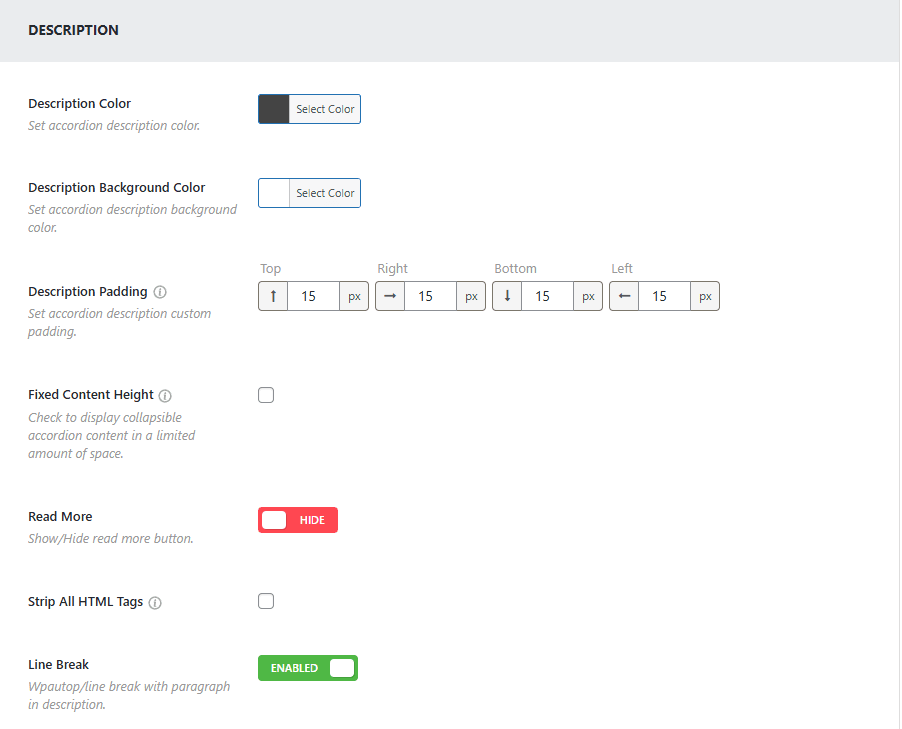This screenshot has height=729, width=902.
Task: Click the info icon next to Fixed Content Height
Action: (x=165, y=395)
